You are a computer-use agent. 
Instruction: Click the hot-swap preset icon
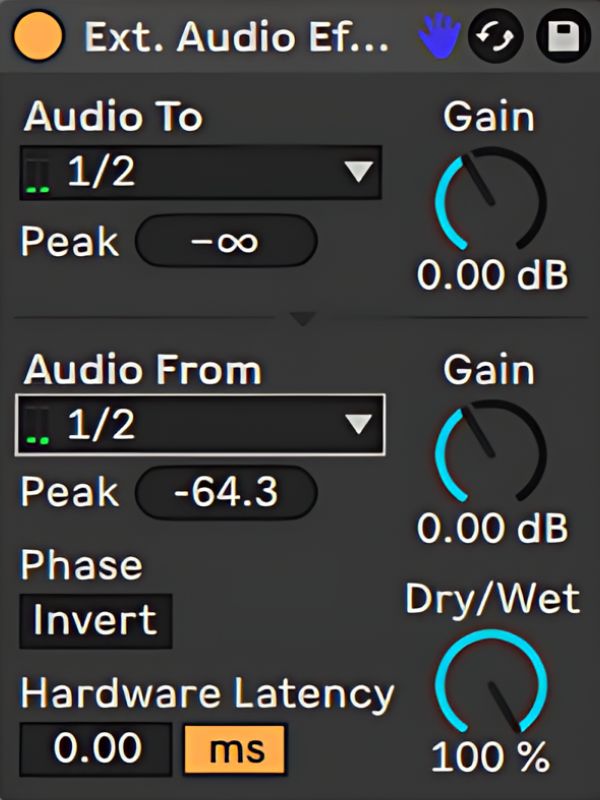coord(494,38)
